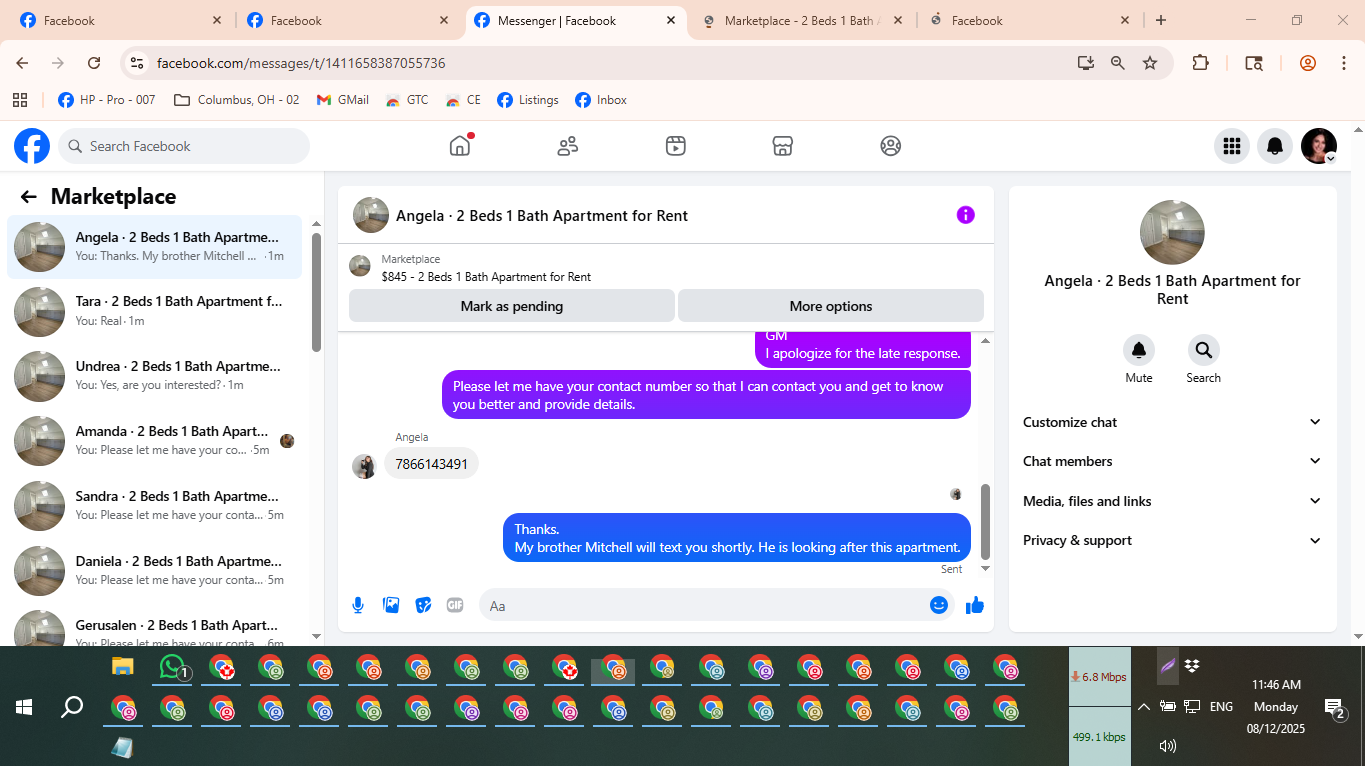Open account profile picture menu

coord(1319,146)
